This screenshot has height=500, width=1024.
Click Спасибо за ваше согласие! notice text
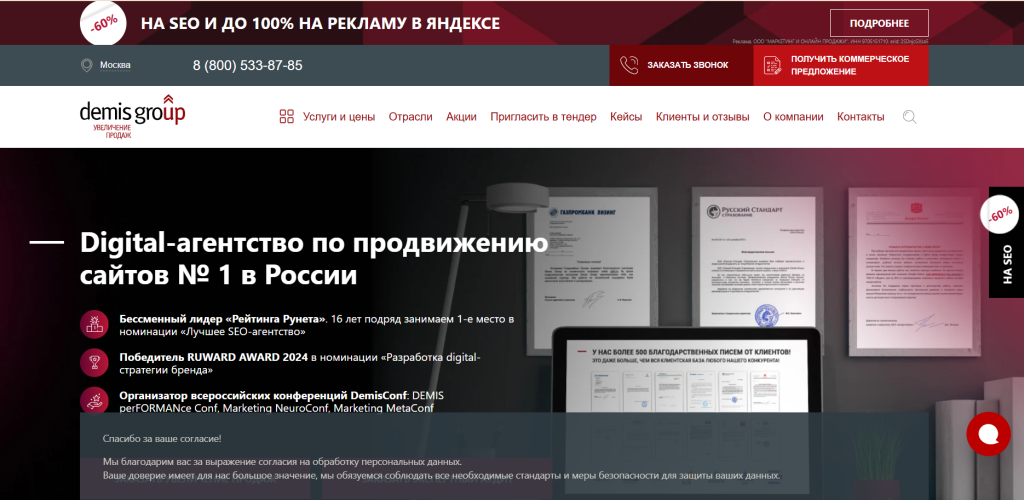click(162, 439)
